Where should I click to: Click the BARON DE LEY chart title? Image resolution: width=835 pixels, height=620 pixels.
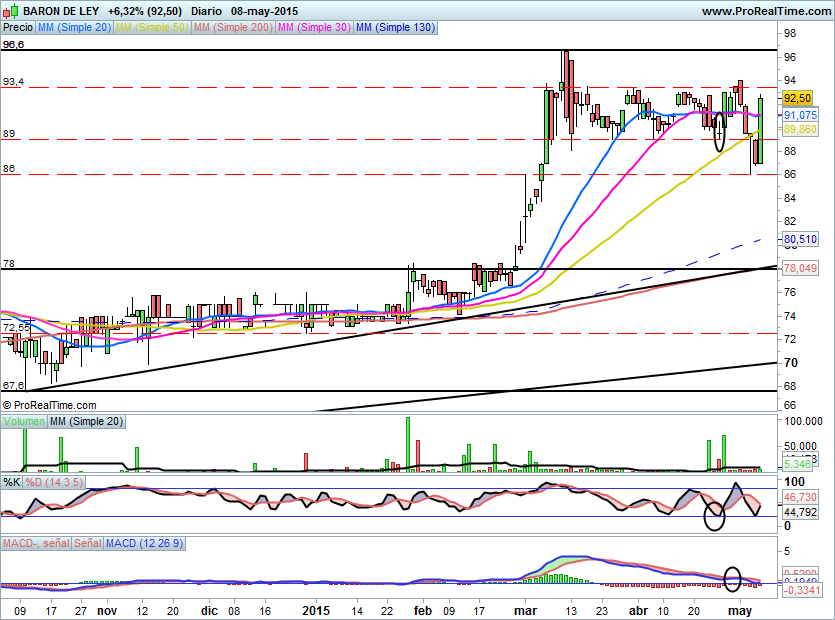click(61, 11)
